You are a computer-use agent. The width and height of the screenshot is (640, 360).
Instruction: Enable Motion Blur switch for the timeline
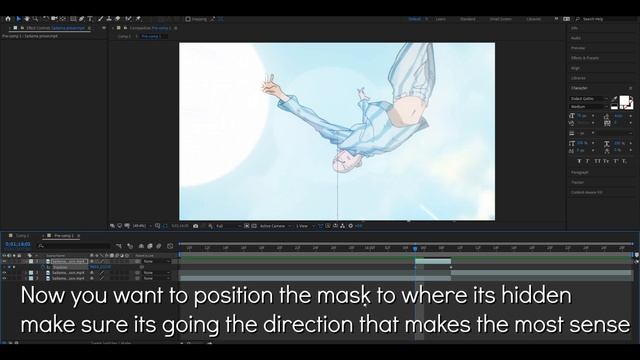[x=159, y=246]
